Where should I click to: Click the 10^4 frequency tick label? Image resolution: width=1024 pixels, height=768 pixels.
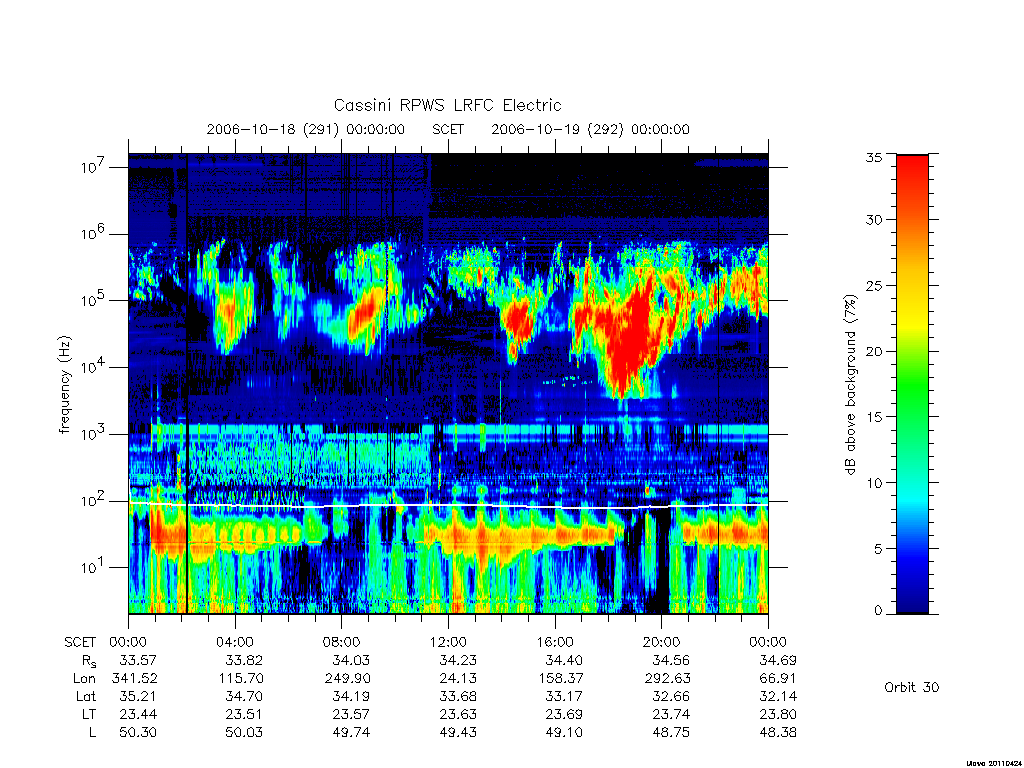[95, 367]
